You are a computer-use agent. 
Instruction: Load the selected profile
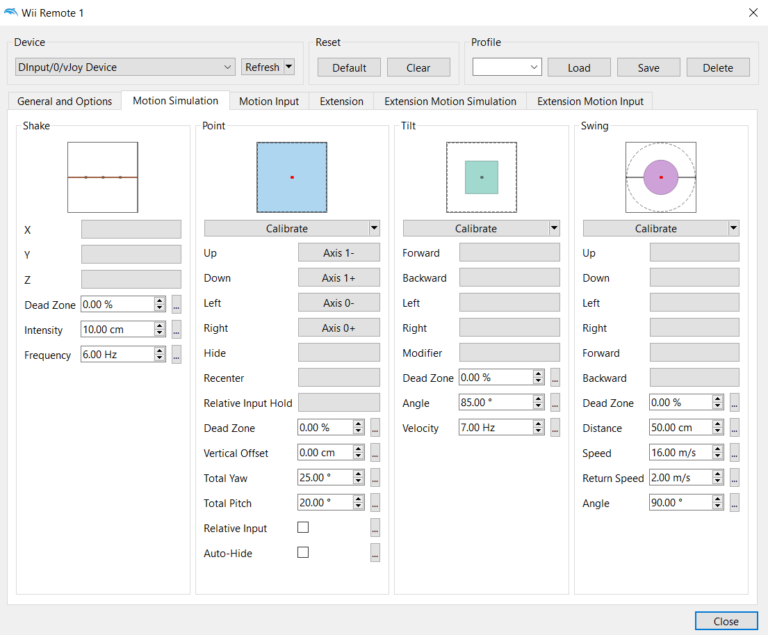579,68
